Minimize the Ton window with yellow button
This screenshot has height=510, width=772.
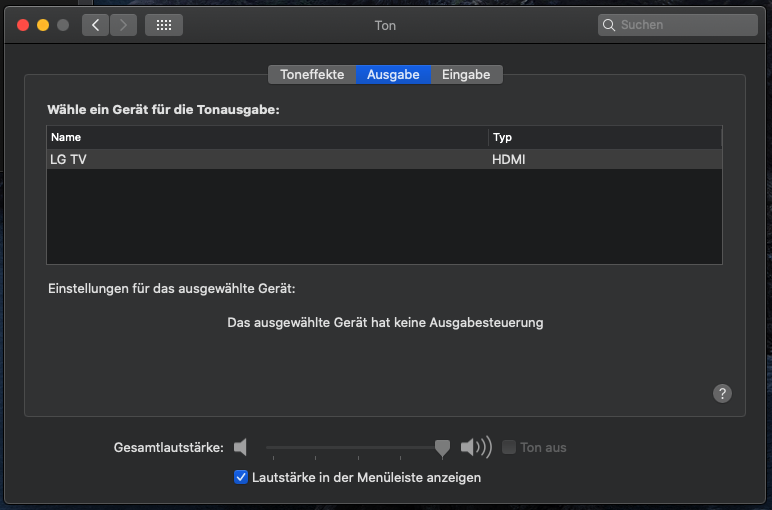[x=43, y=25]
